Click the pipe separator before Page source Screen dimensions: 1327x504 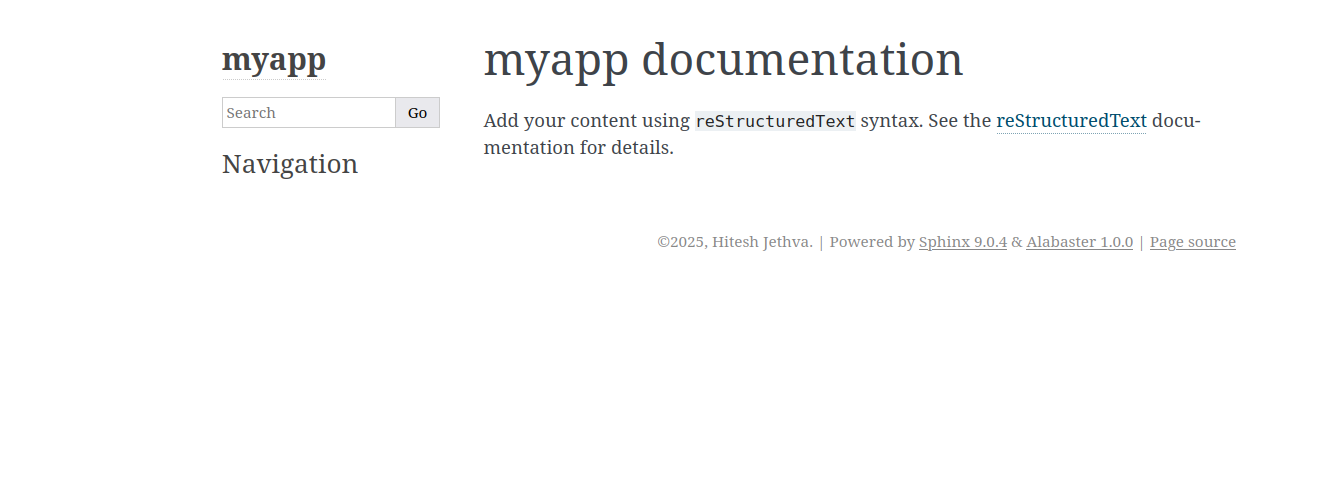[1141, 242]
